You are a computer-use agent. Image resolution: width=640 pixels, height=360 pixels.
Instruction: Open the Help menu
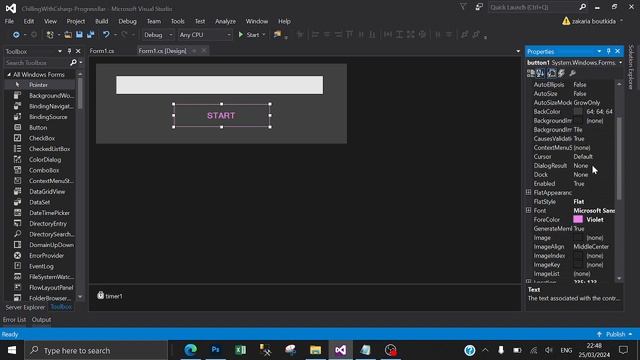pos(284,21)
